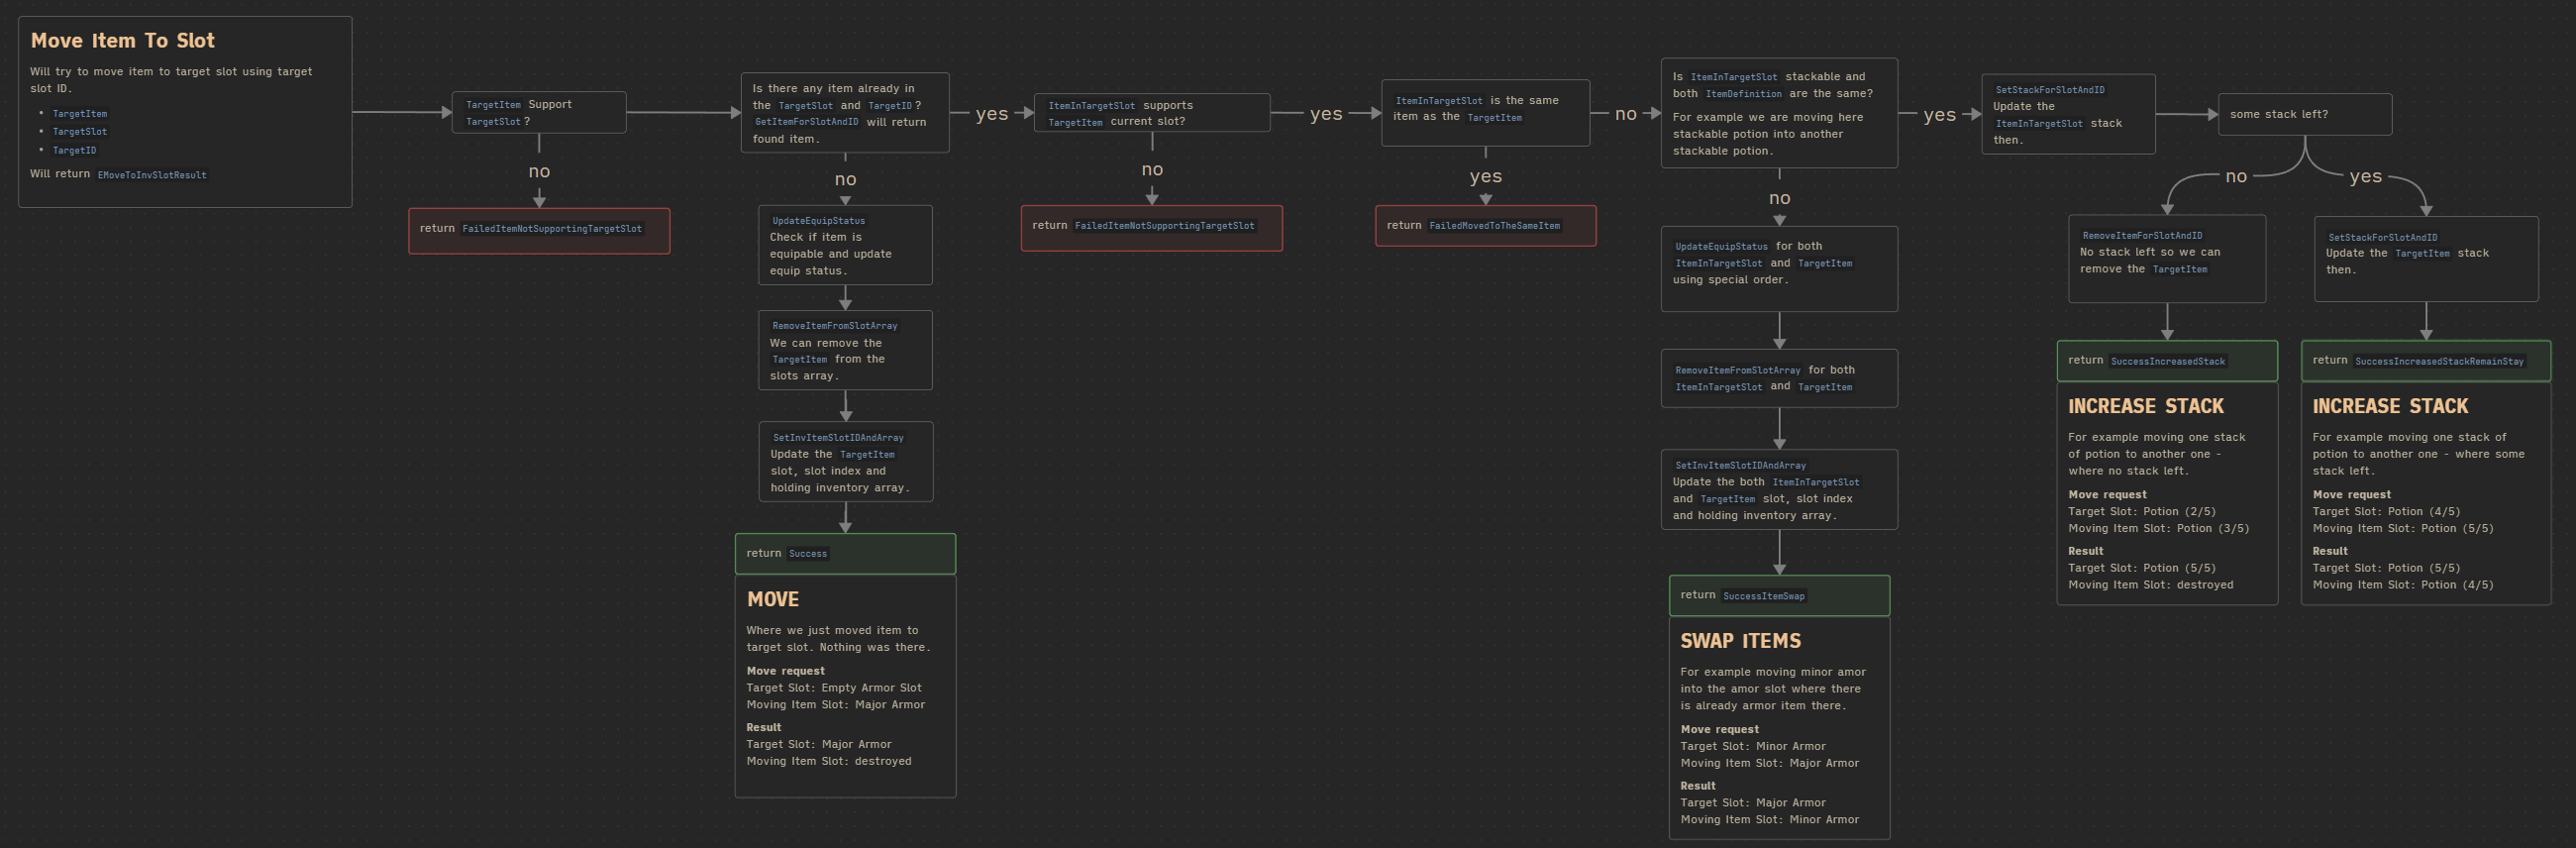Click the EMoveToInvSlotResult code tag
Screen dimensions: 2576x848
click(152, 175)
